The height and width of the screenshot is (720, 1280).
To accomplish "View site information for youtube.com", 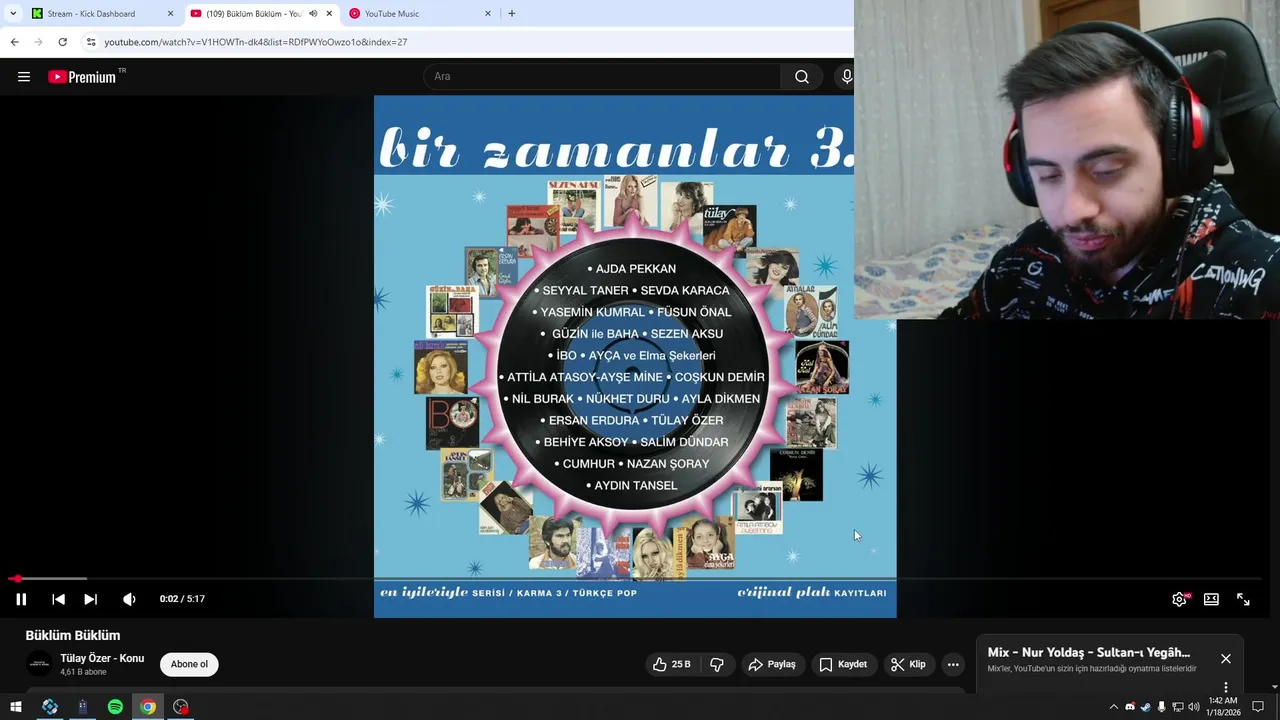I will click(91, 42).
